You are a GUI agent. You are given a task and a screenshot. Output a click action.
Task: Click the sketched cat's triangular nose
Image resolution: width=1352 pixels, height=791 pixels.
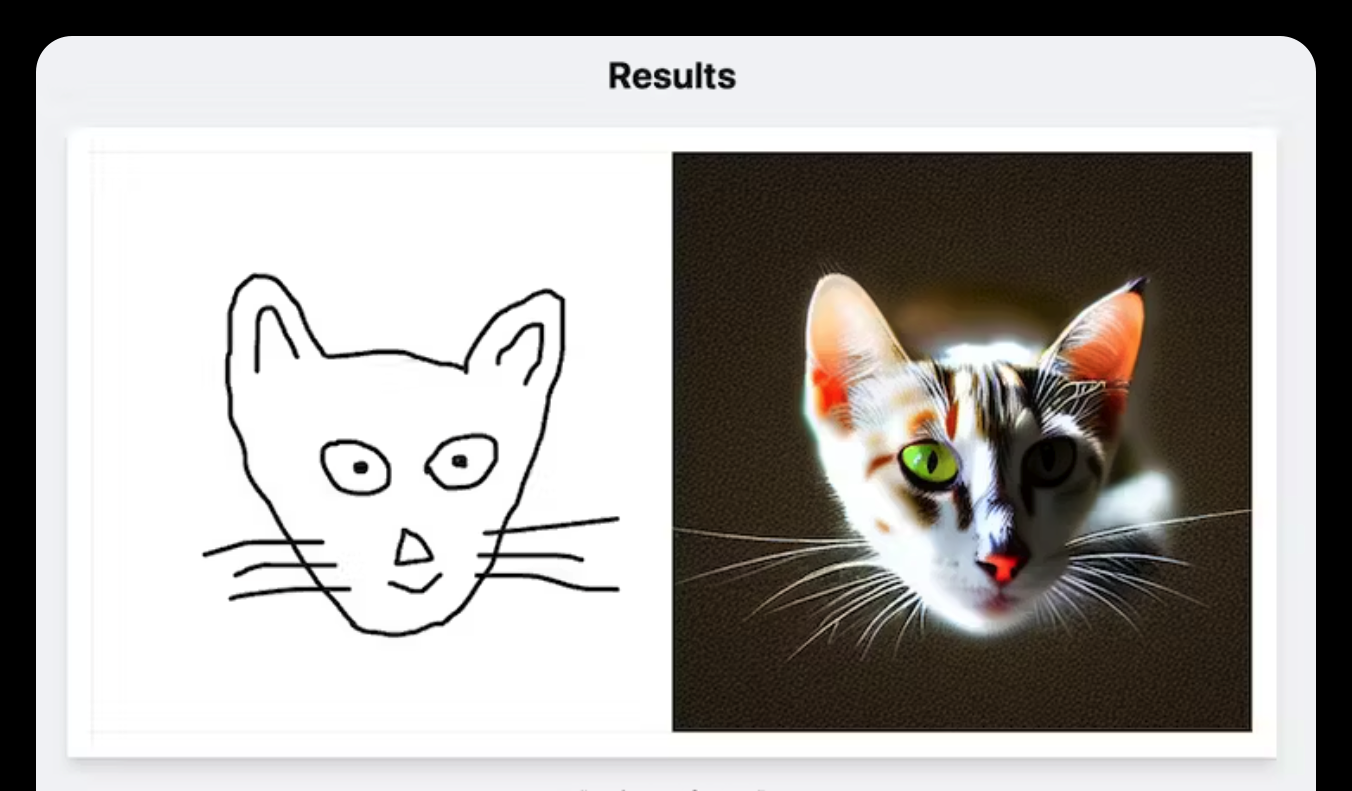(412, 548)
